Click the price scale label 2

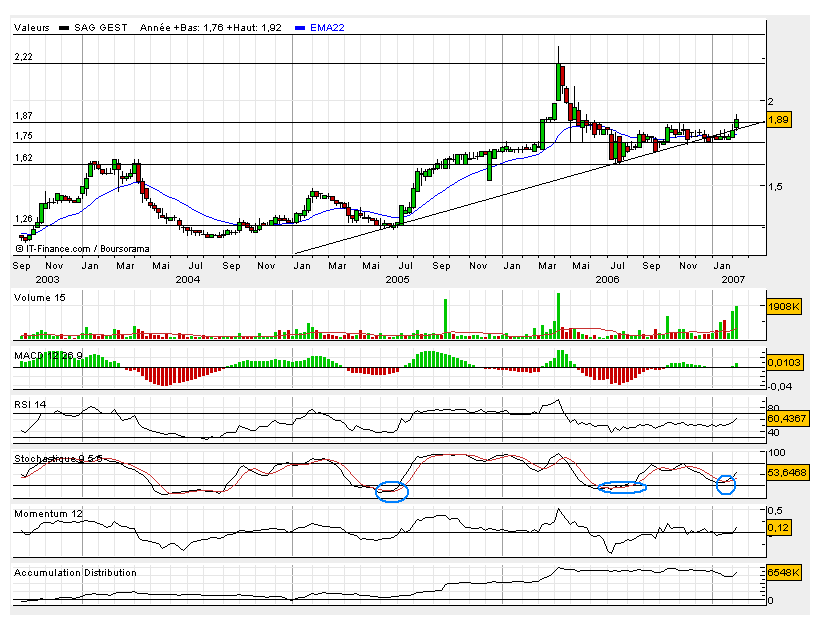pos(770,101)
